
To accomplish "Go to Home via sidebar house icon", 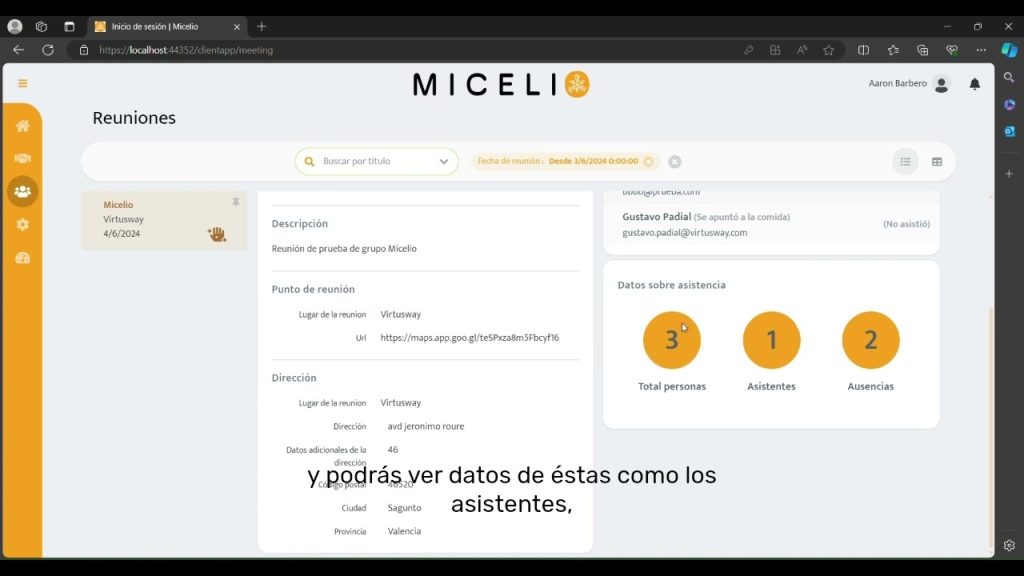I will pyautogui.click(x=22, y=126).
